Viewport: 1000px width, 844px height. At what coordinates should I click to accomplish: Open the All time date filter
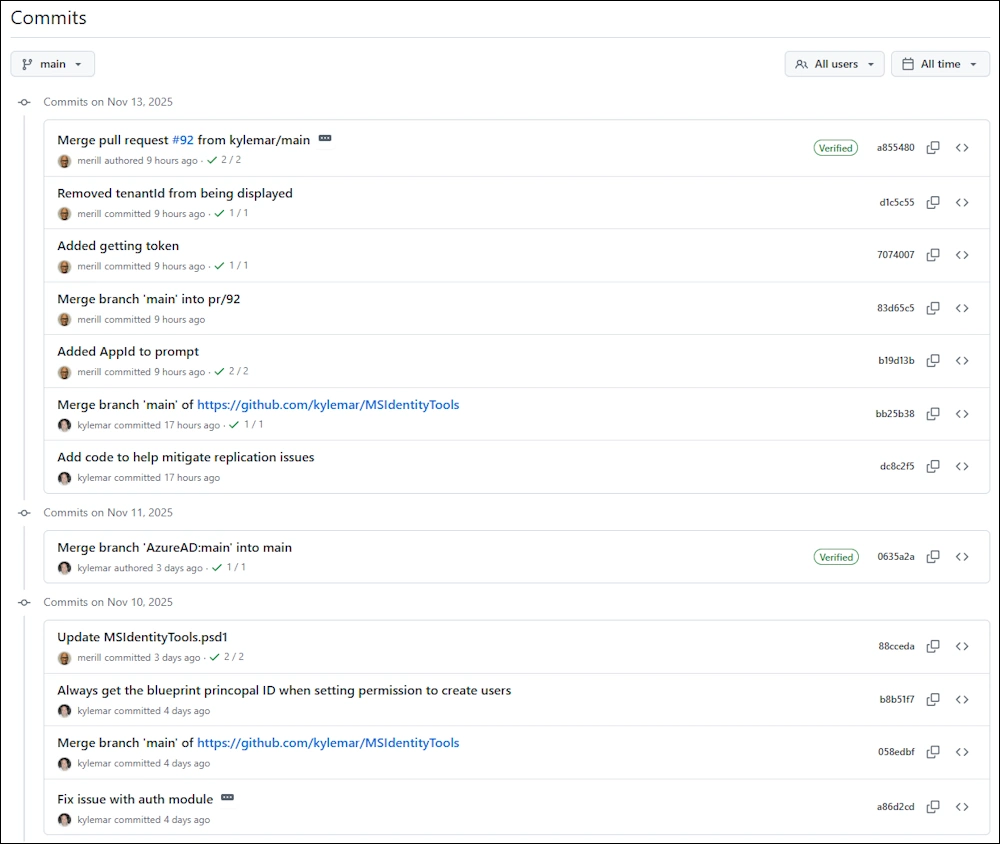[x=940, y=64]
